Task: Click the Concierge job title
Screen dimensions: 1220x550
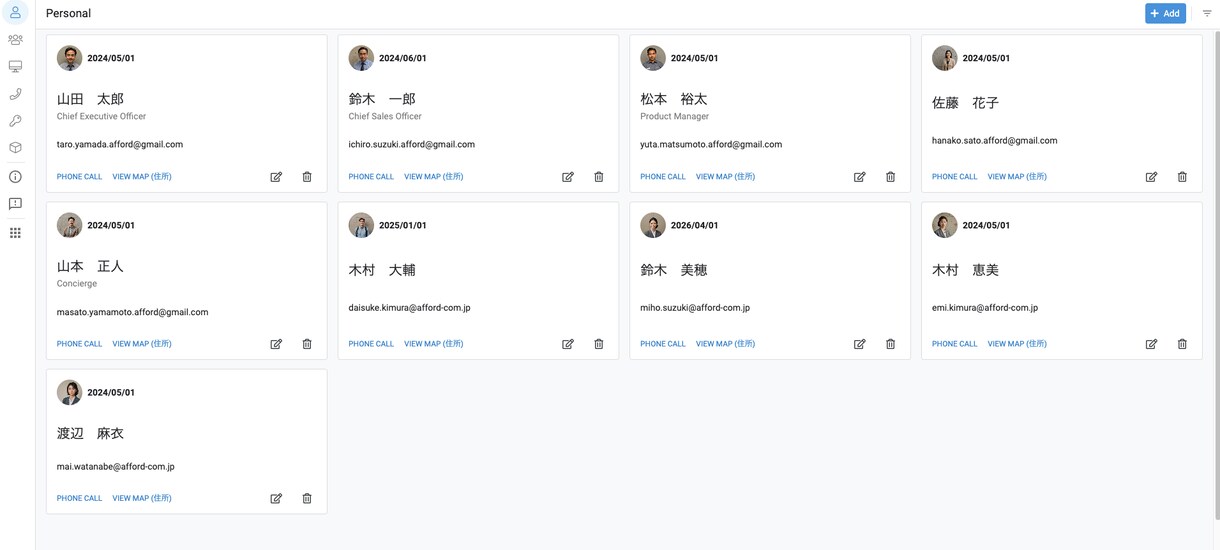Action: click(x=77, y=284)
